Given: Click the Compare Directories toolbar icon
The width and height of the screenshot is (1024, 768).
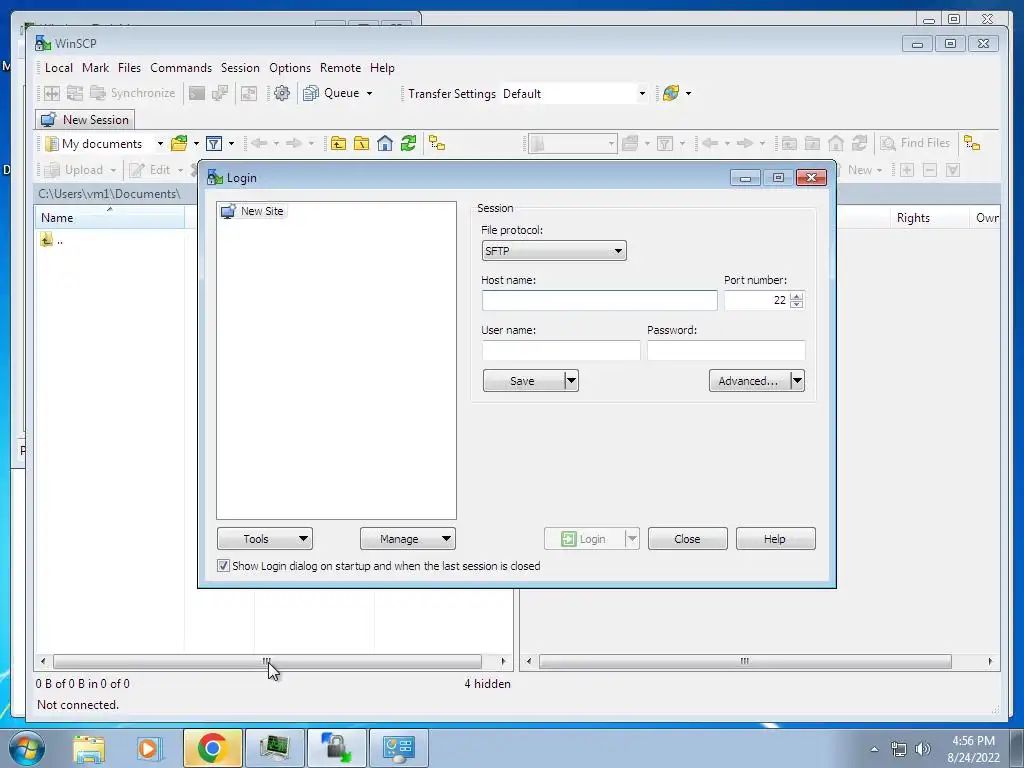Looking at the screenshot, I should 52,93.
